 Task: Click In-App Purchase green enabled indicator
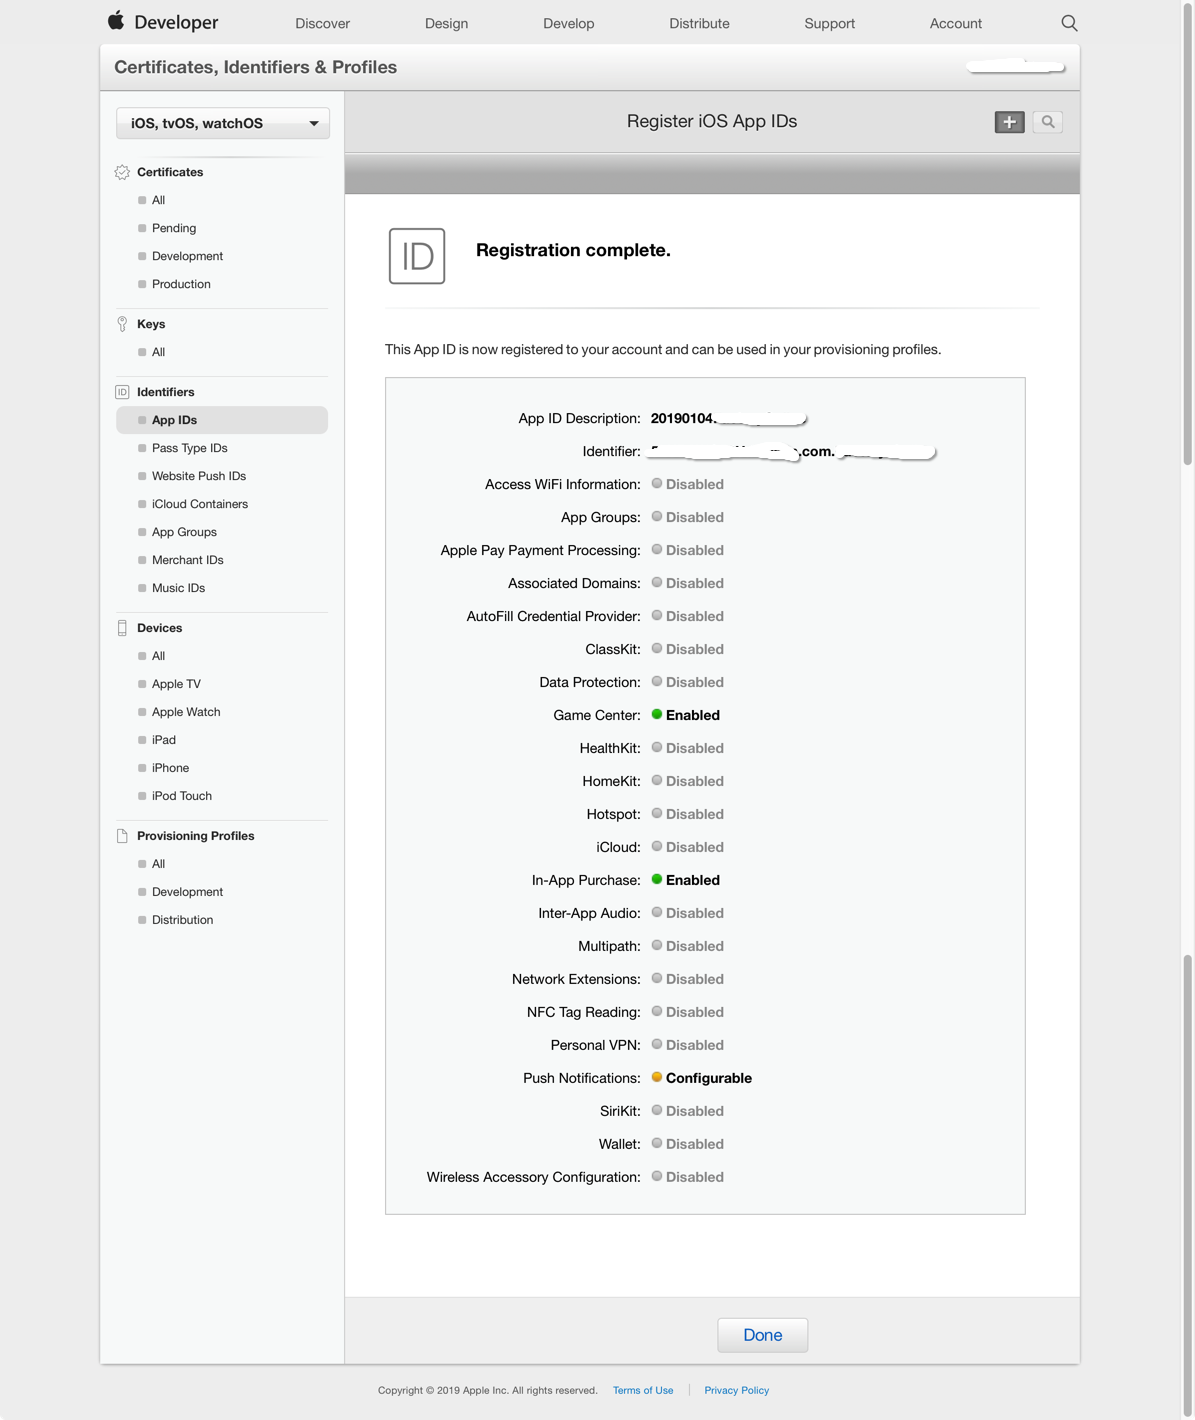[x=657, y=879]
